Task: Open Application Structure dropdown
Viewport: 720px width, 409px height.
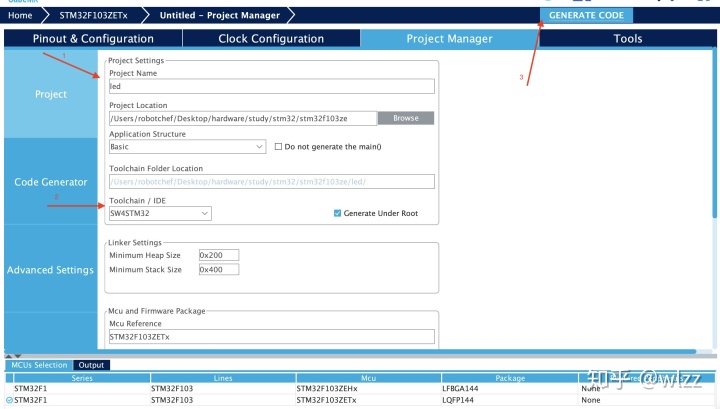Action: point(187,147)
